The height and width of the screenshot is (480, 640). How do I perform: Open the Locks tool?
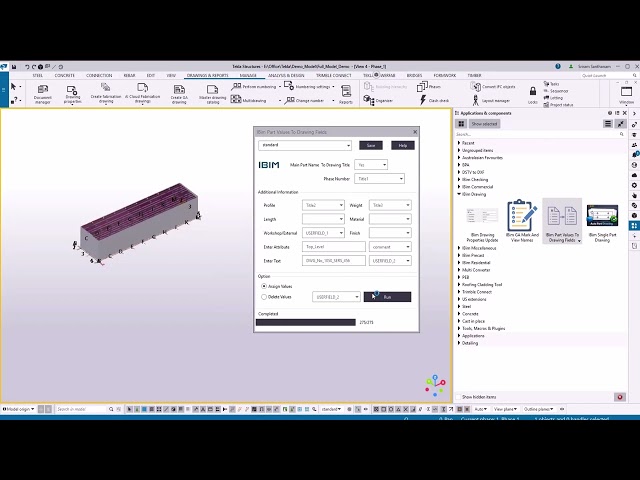[x=533, y=95]
